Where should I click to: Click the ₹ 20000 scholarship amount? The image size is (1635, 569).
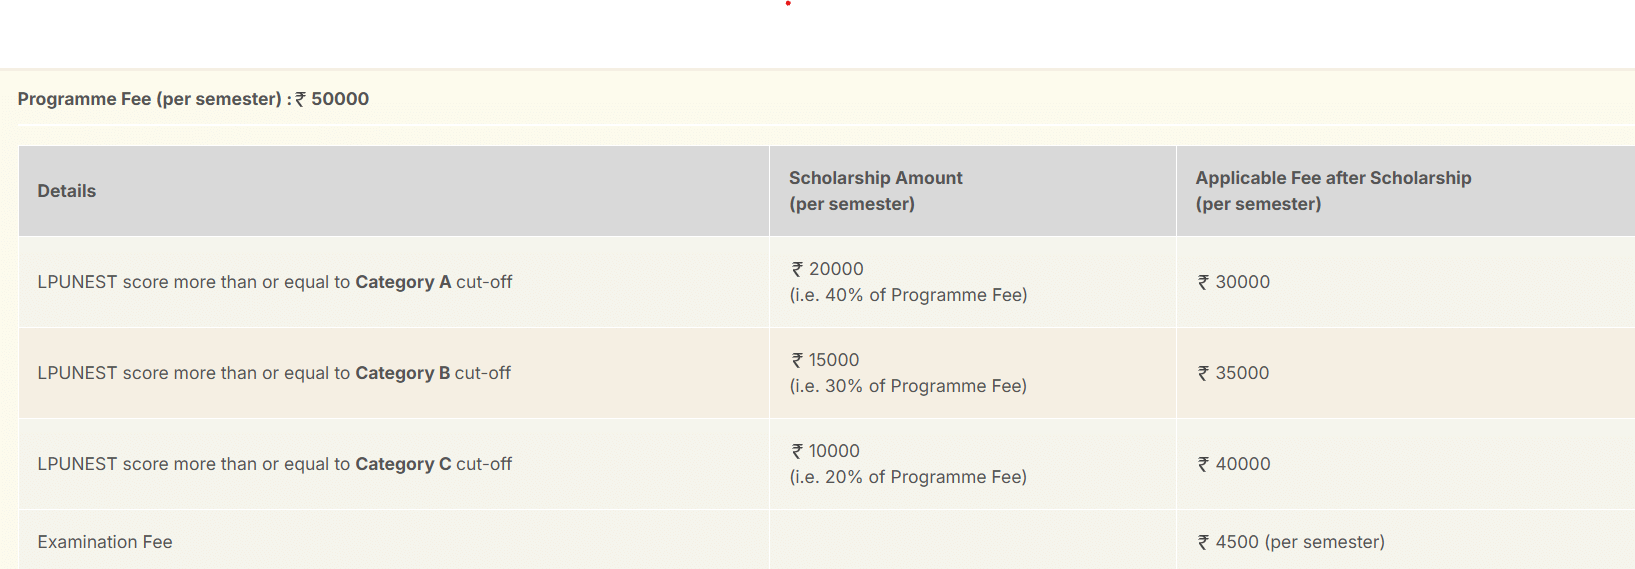coord(828,269)
